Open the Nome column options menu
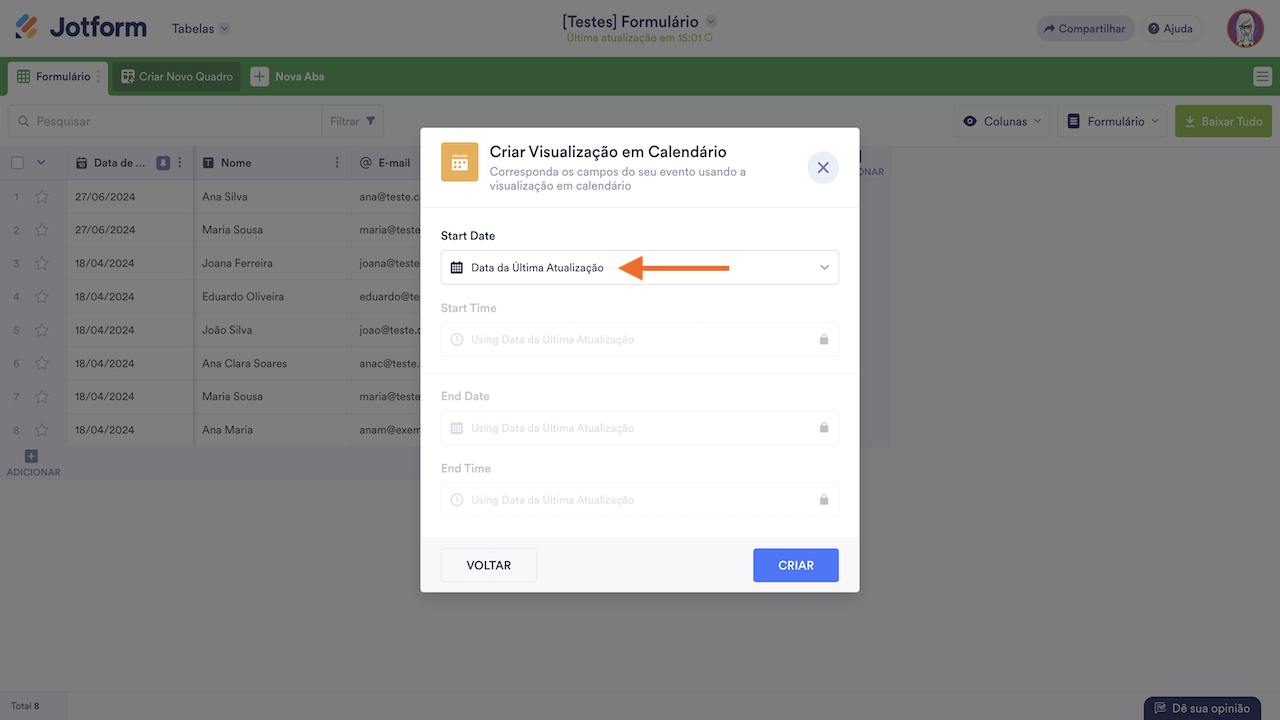This screenshot has width=1280, height=720. pos(337,163)
